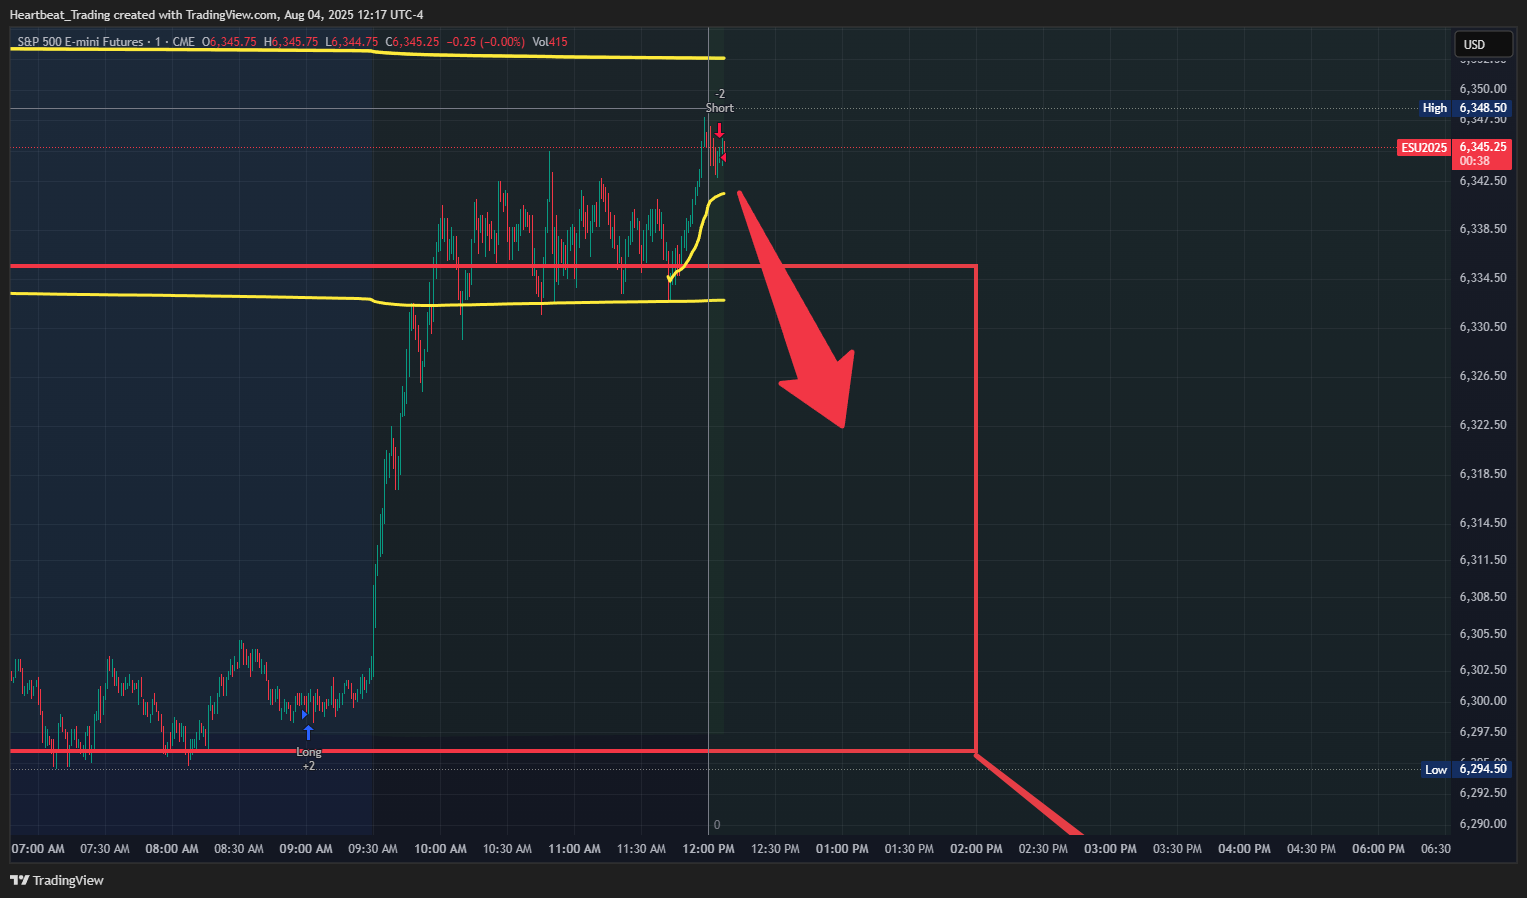Click the 09:00 AM time axis label
This screenshot has width=1527, height=898.
pos(306,849)
